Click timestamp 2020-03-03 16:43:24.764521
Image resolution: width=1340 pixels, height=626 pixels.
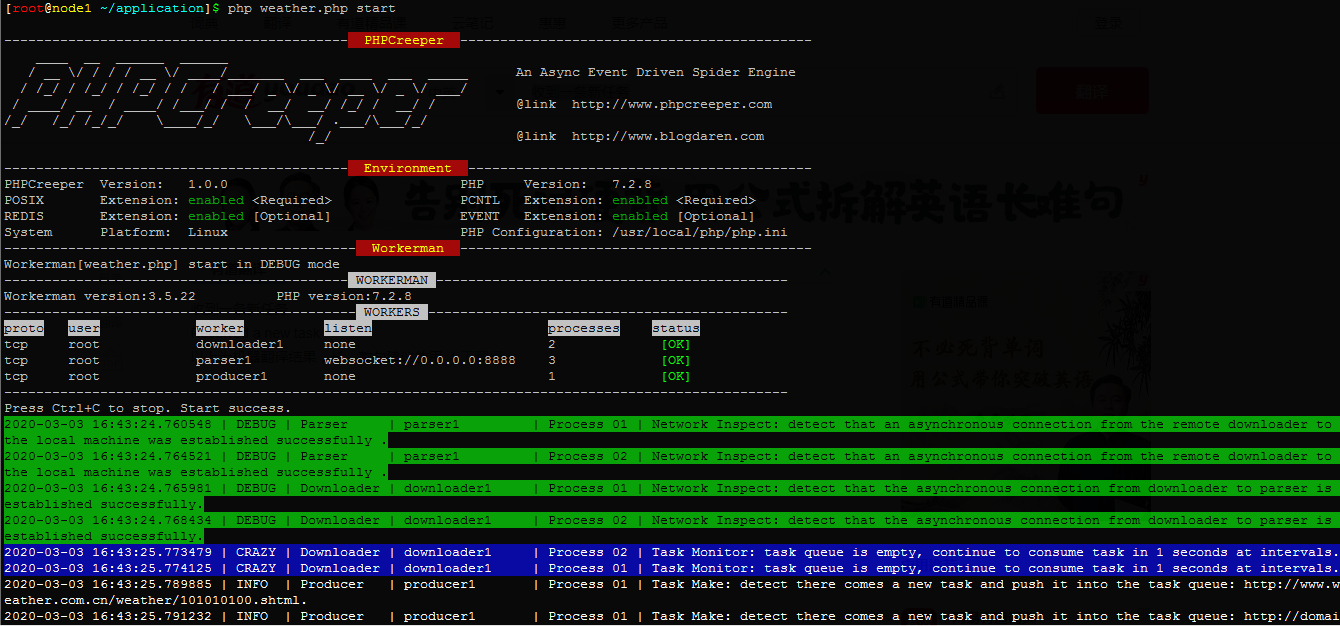(x=108, y=456)
